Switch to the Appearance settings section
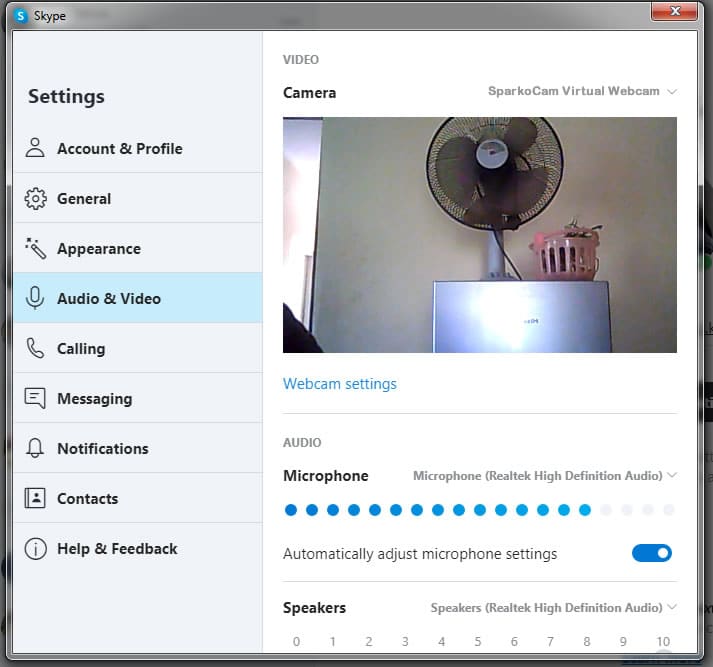The image size is (713, 667). [x=138, y=248]
